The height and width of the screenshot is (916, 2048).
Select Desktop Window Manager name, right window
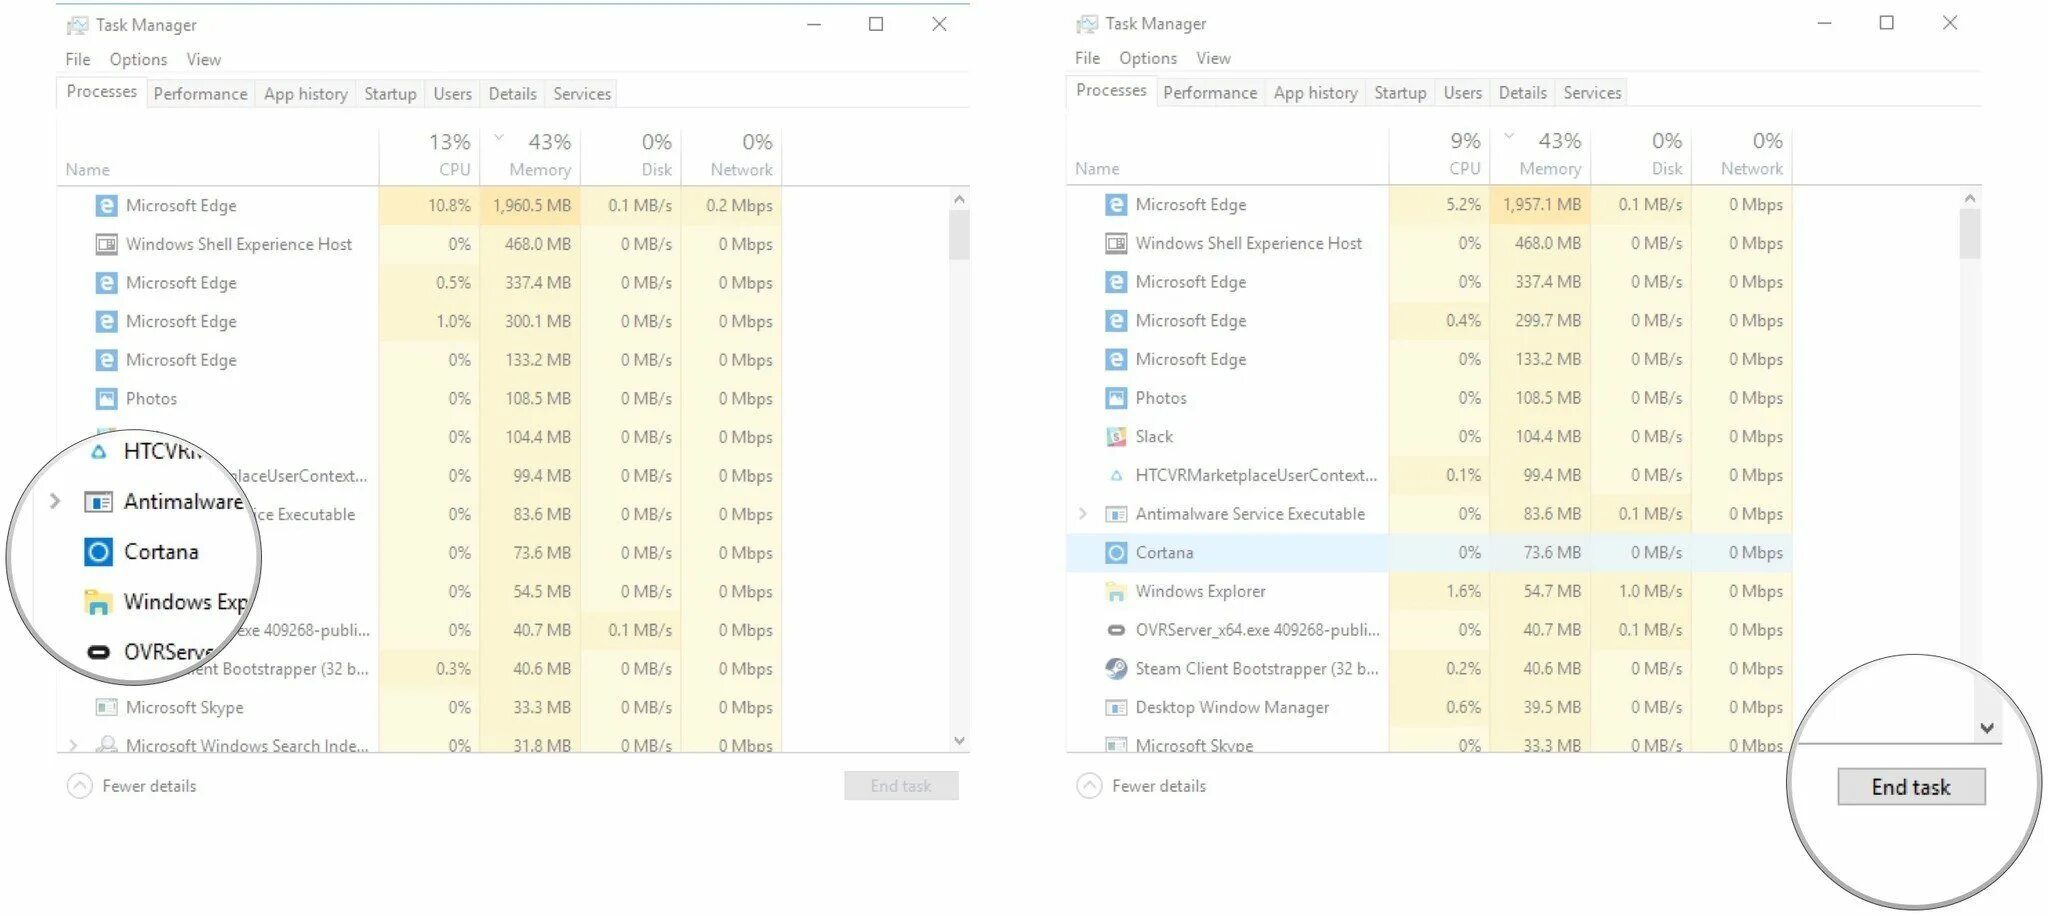(1232, 708)
